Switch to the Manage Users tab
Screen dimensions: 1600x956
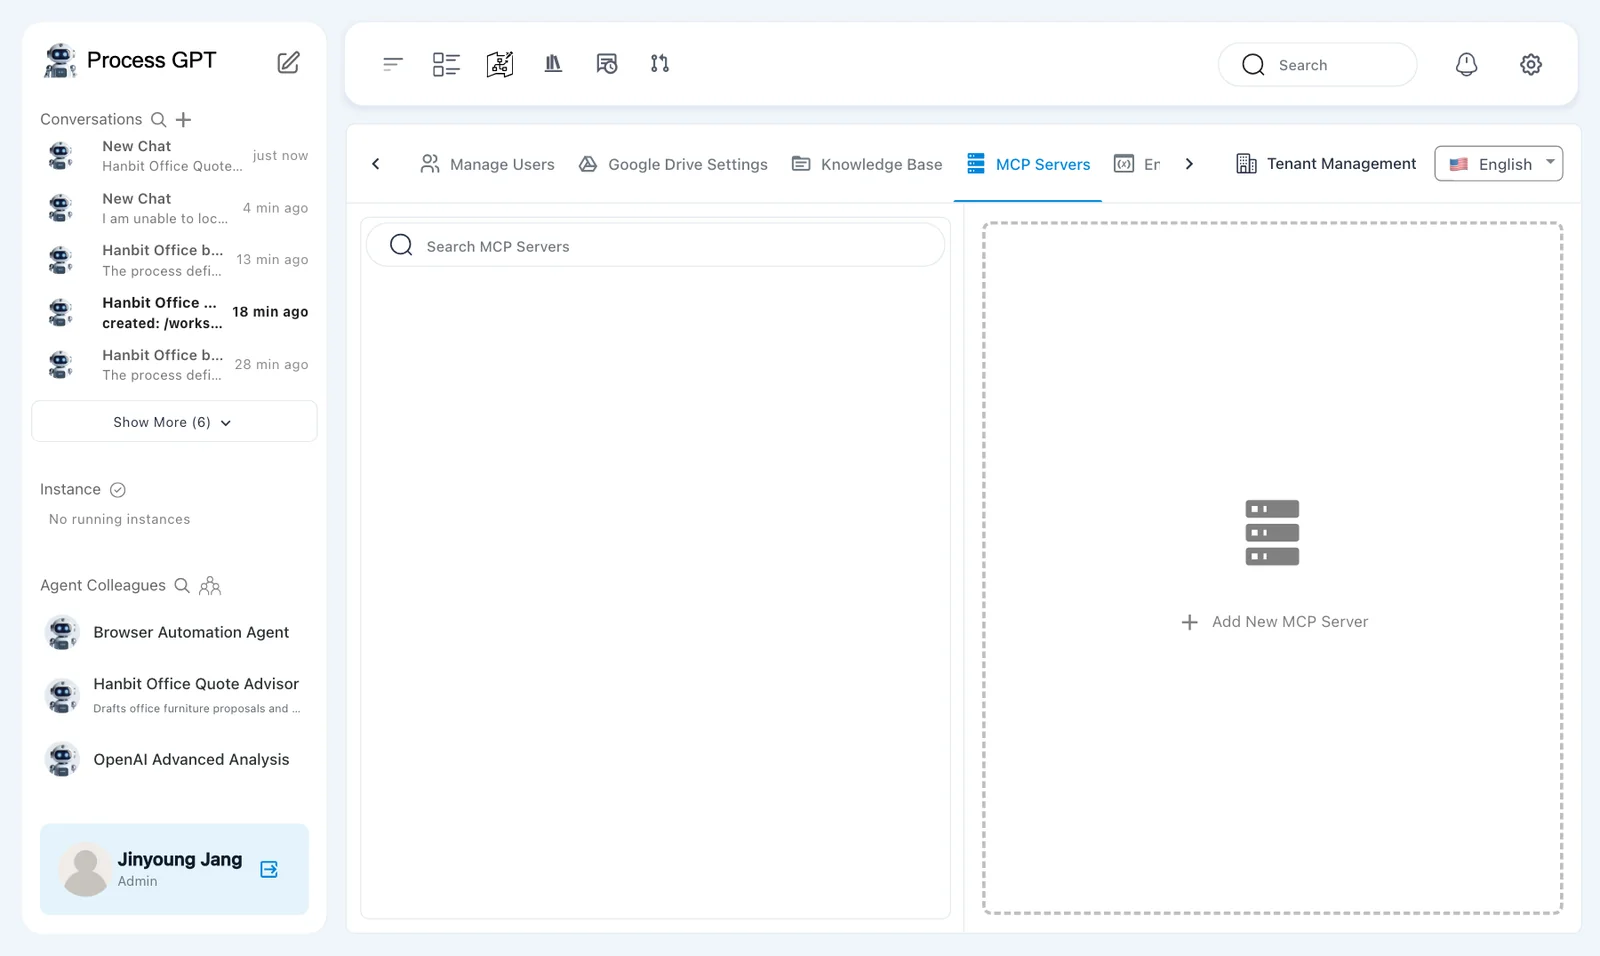(488, 164)
